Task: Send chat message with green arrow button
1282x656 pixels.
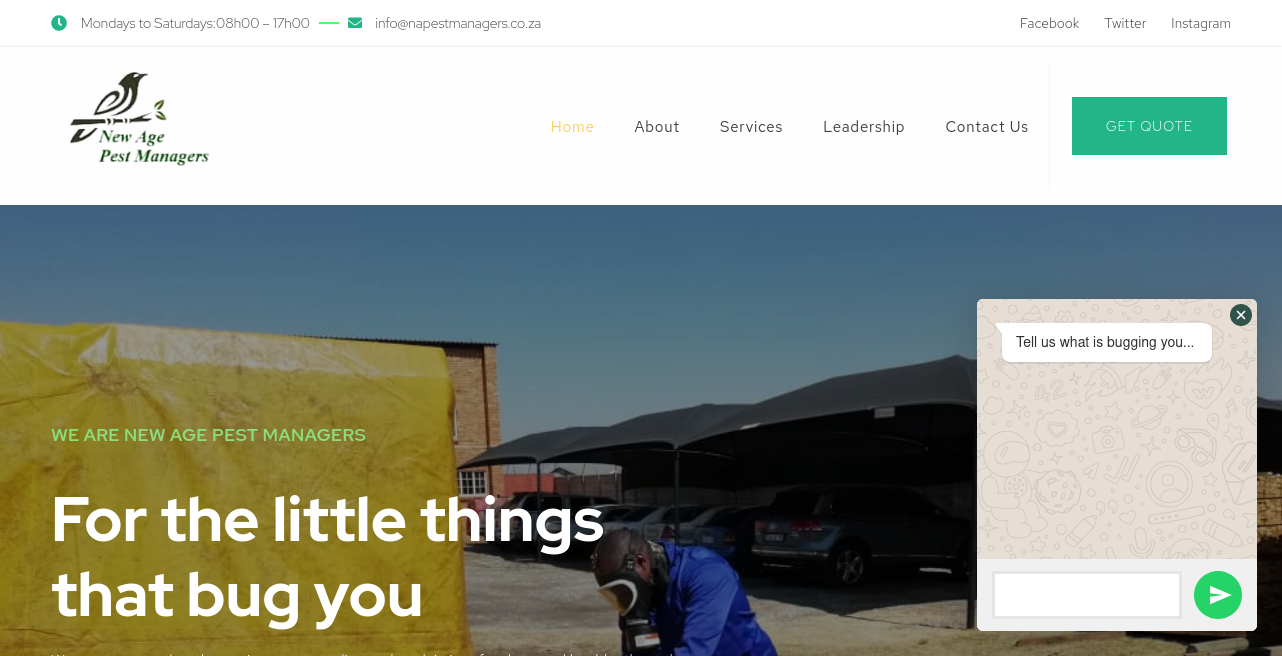Action: 1218,595
